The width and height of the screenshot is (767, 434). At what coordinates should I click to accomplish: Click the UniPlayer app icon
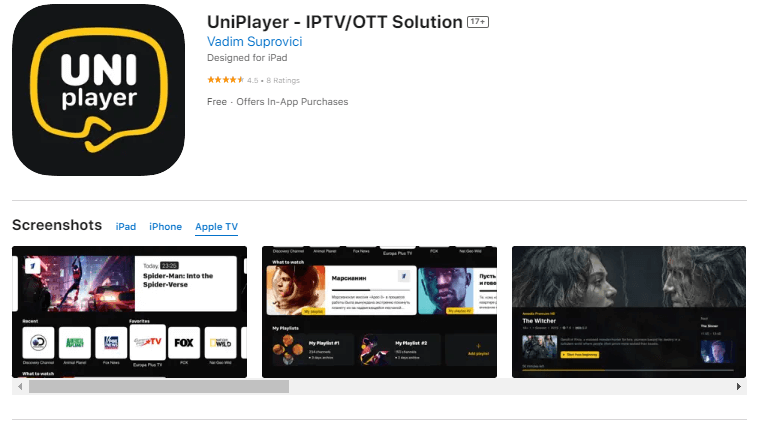pos(98,90)
